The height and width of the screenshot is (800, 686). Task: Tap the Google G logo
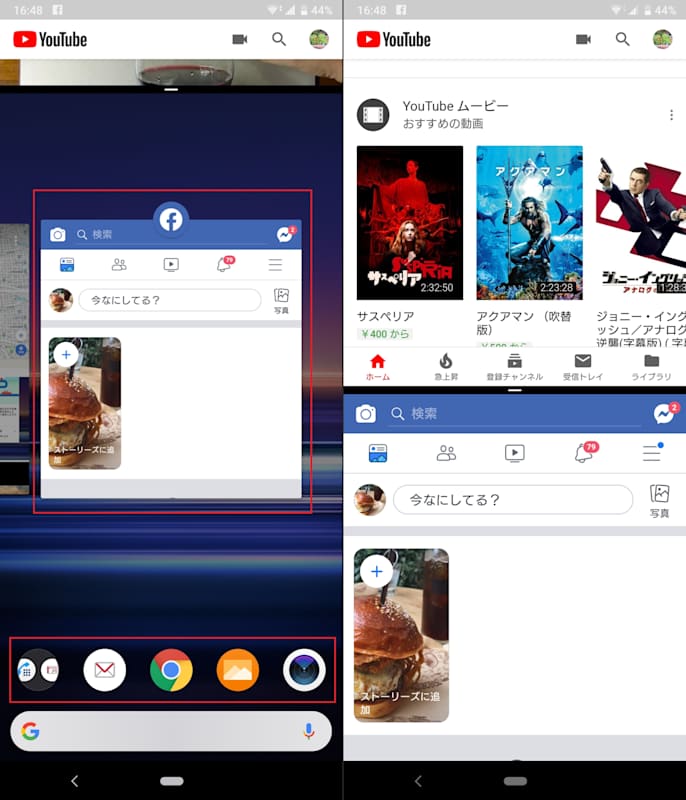[31, 731]
